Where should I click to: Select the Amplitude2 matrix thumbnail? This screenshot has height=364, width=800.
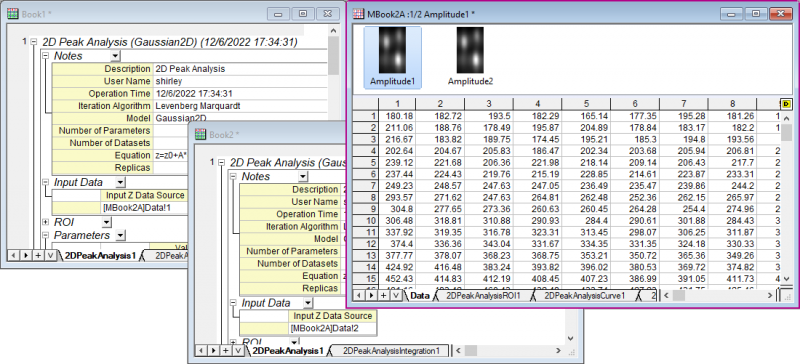470,57
